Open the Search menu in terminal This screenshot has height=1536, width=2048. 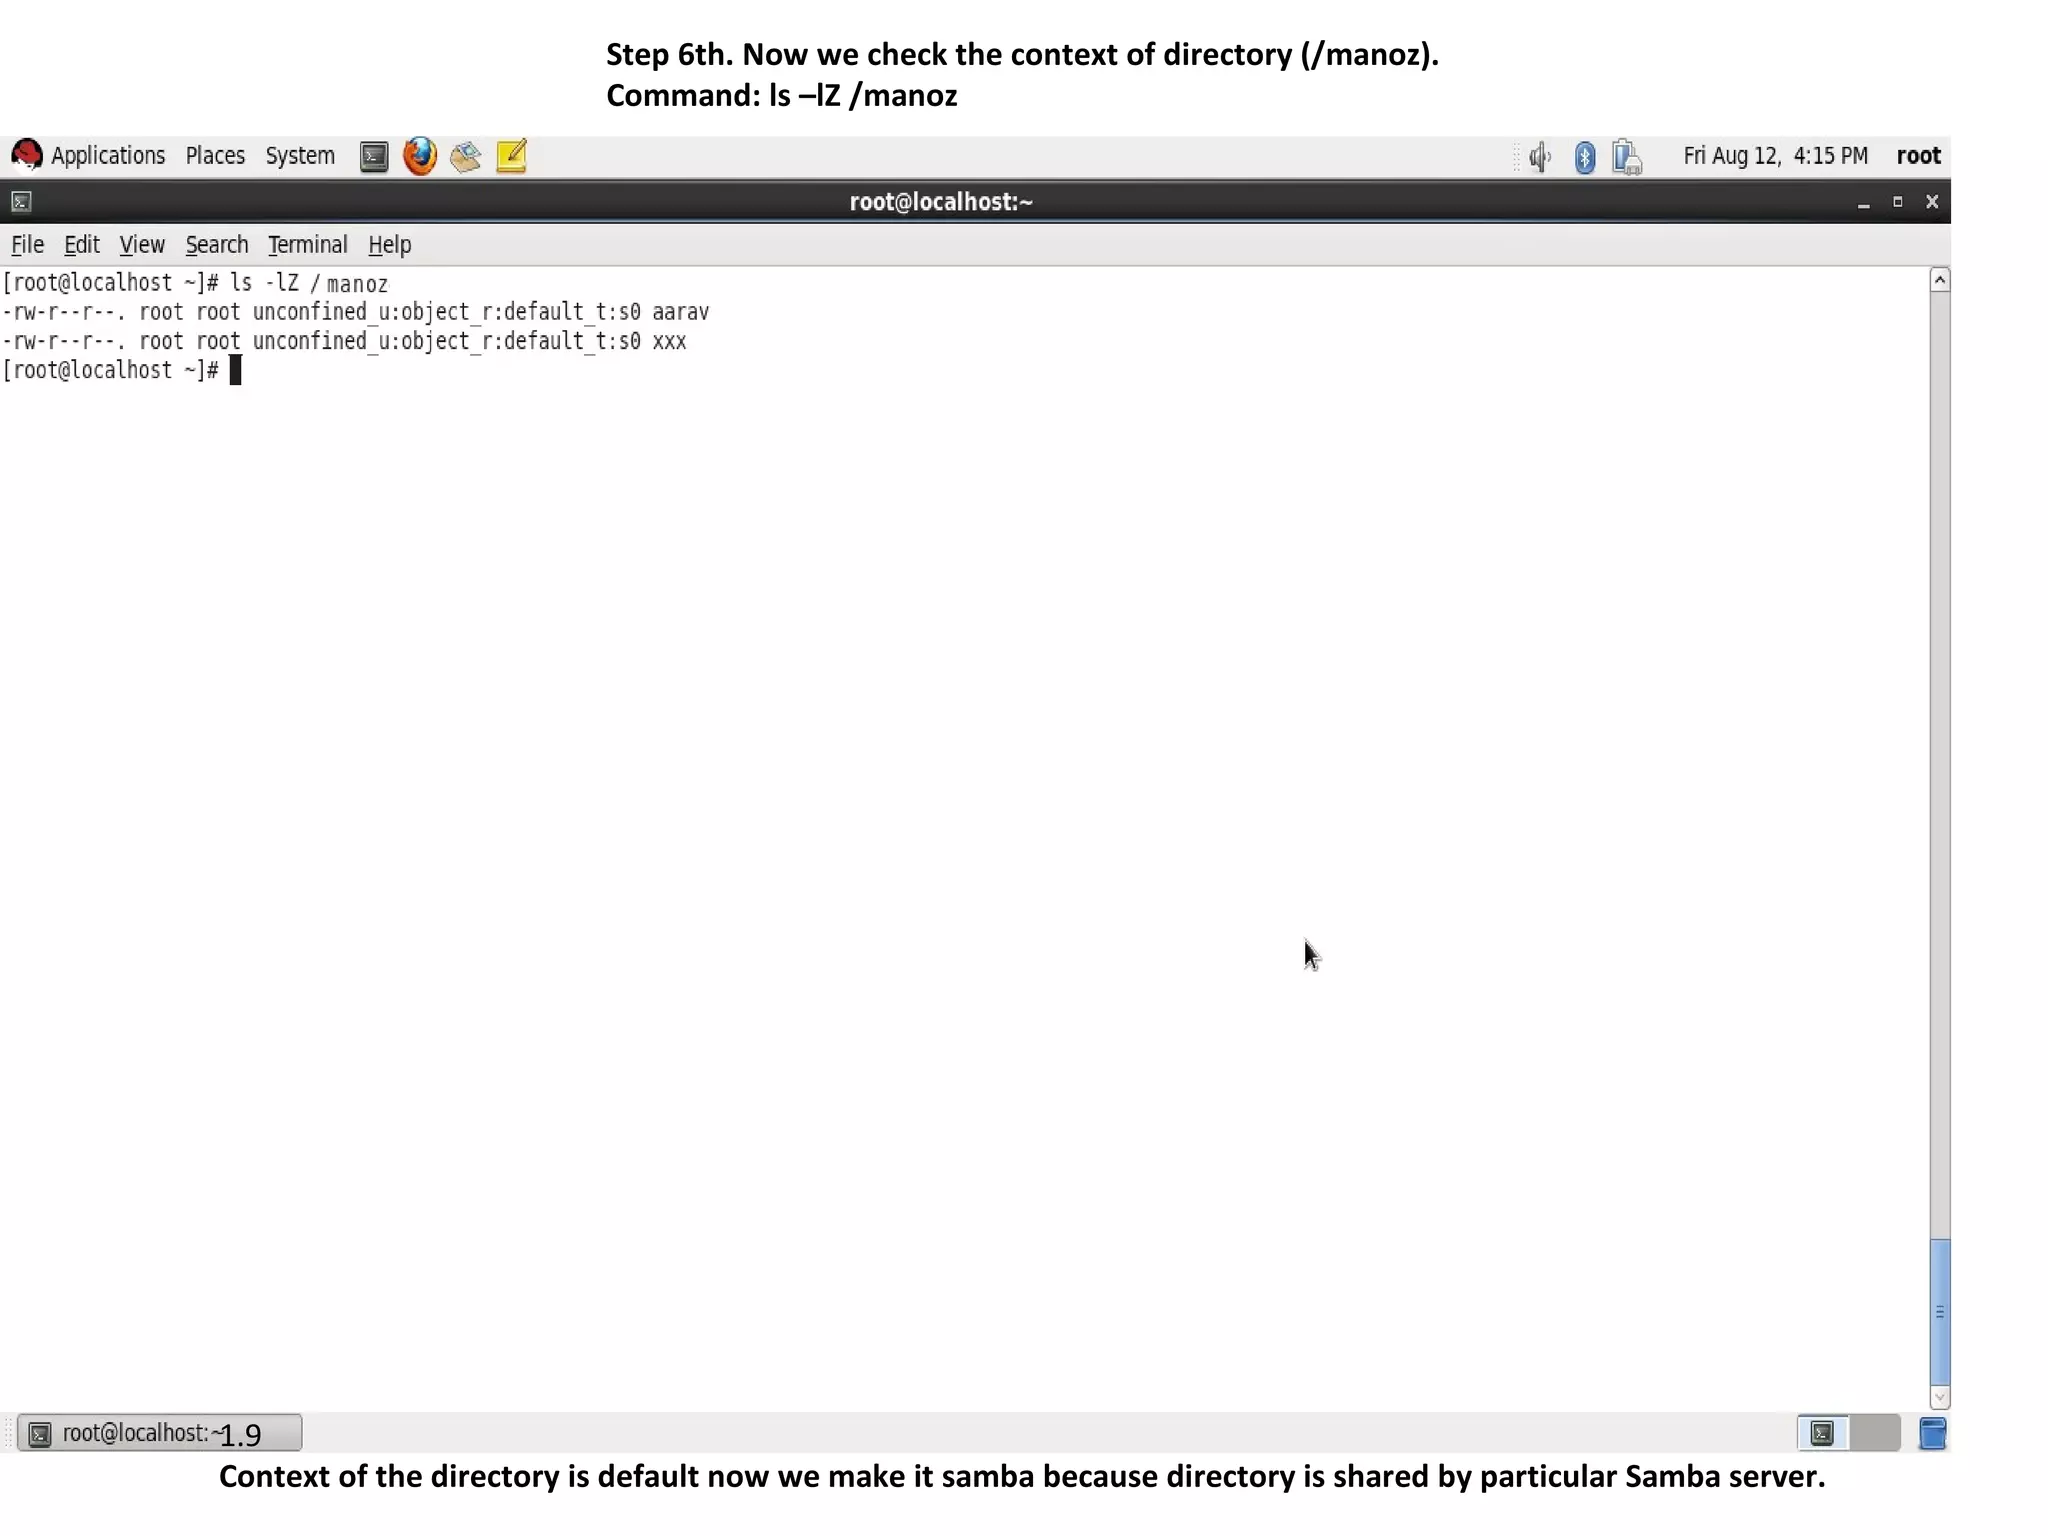tap(216, 245)
